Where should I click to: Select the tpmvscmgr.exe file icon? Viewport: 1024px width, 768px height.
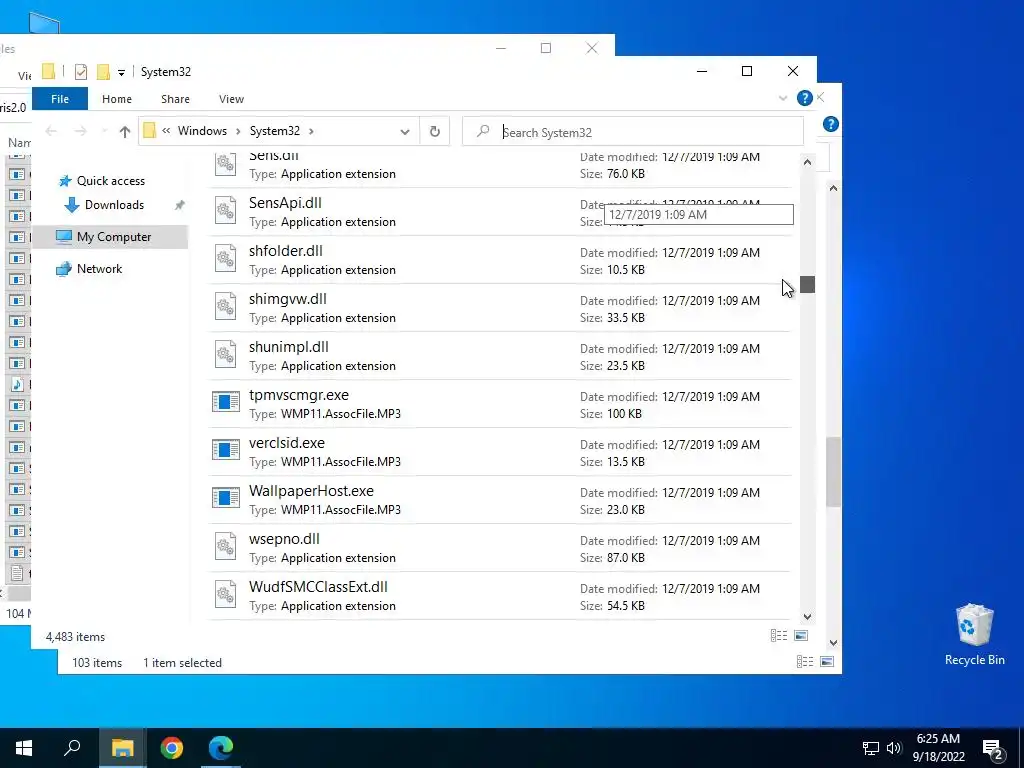226,402
